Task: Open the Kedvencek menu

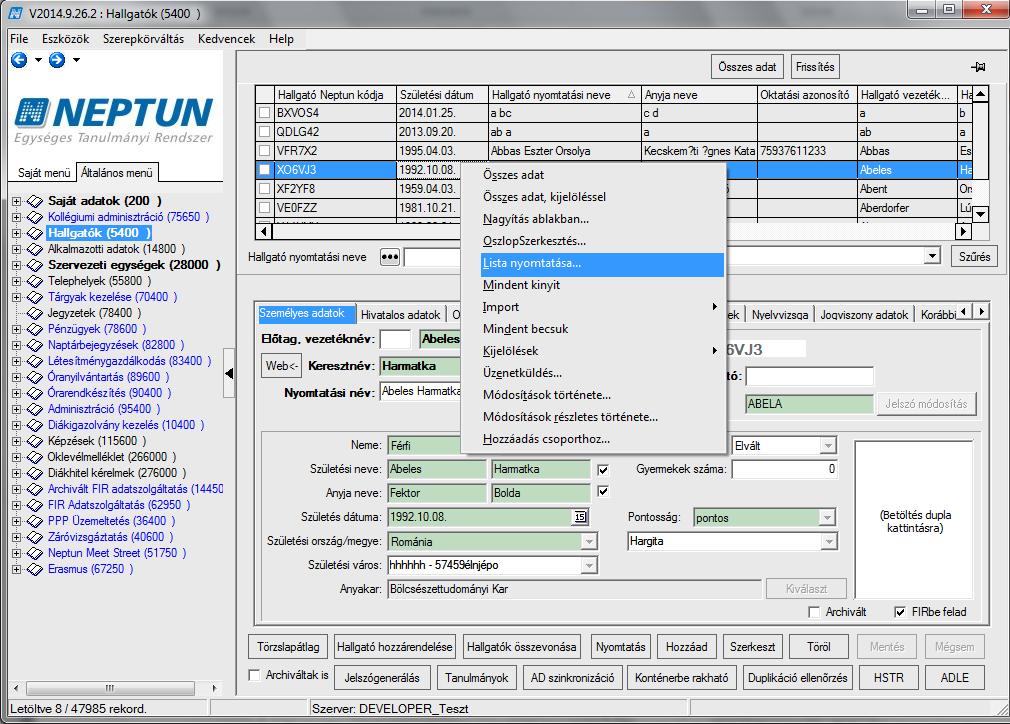Action: point(227,39)
